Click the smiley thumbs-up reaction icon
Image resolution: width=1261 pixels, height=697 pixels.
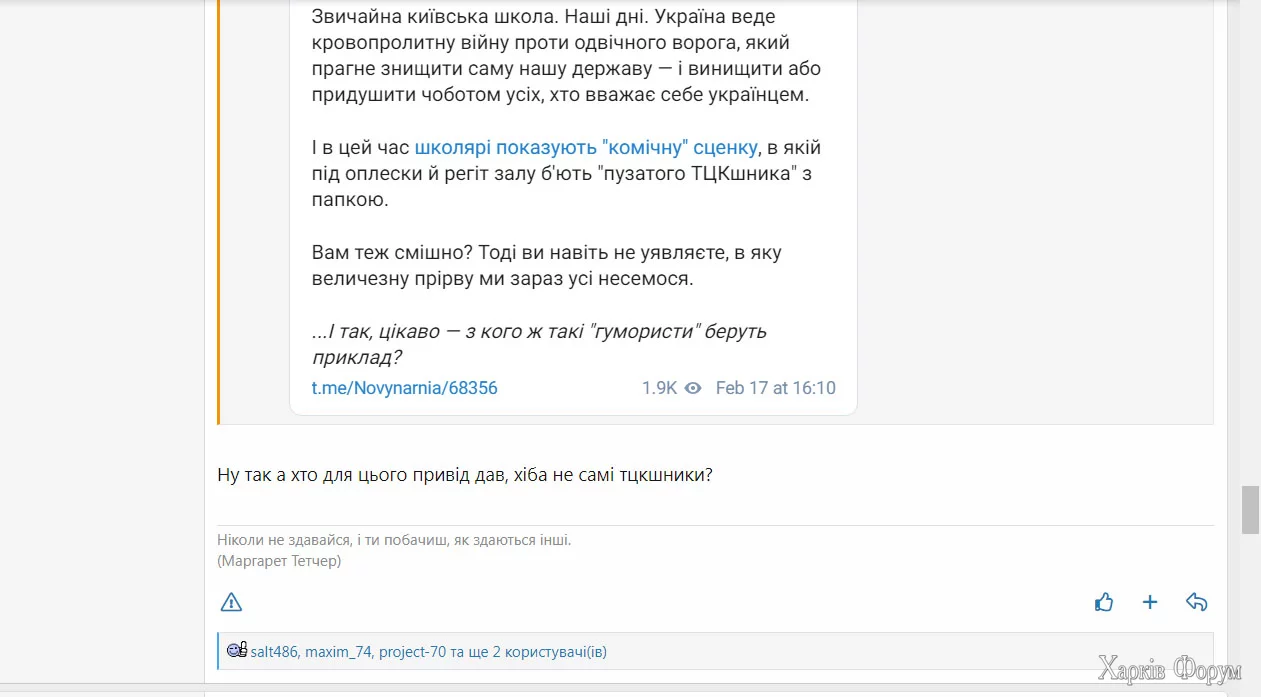(237, 651)
